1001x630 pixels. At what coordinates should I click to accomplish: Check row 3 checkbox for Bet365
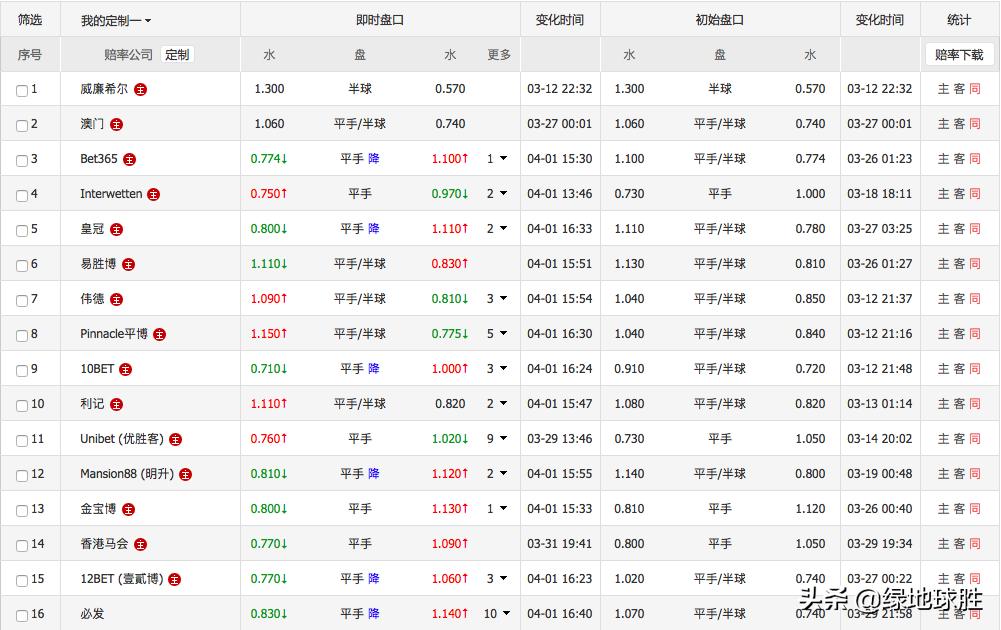(x=22, y=161)
